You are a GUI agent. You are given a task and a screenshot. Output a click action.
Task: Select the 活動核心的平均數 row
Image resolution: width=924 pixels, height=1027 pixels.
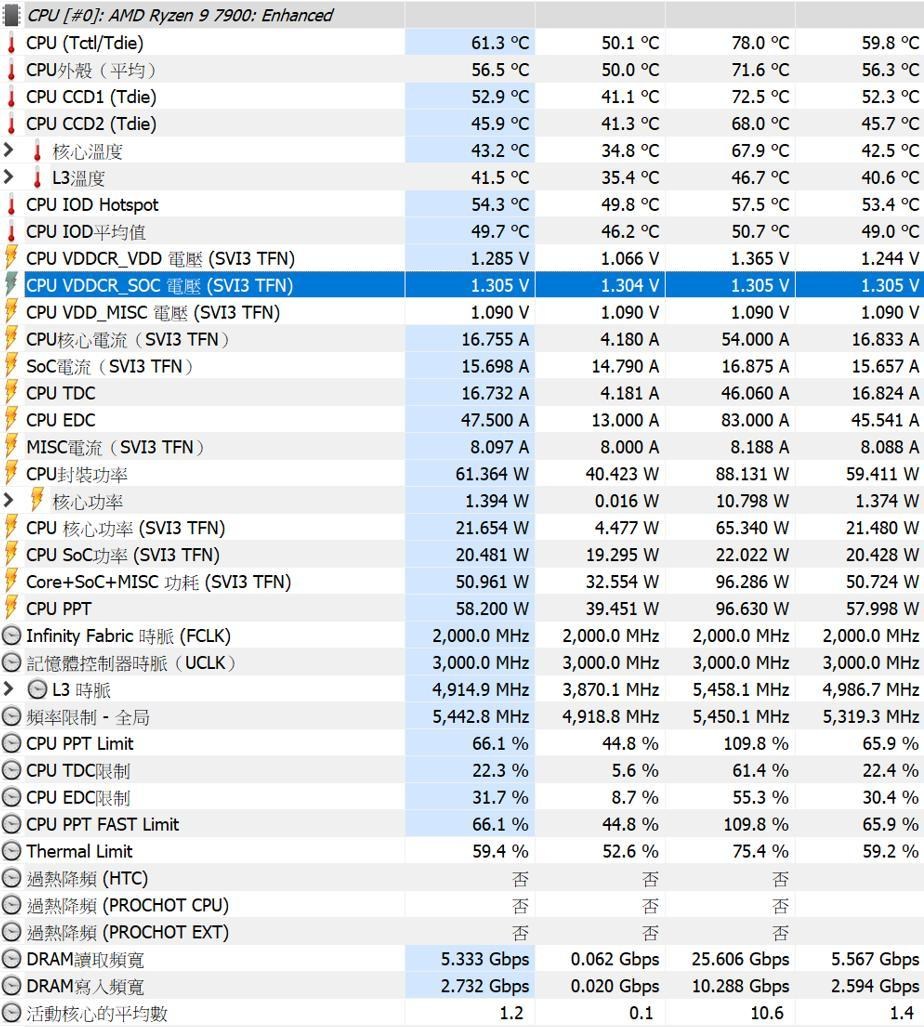tap(97, 1014)
